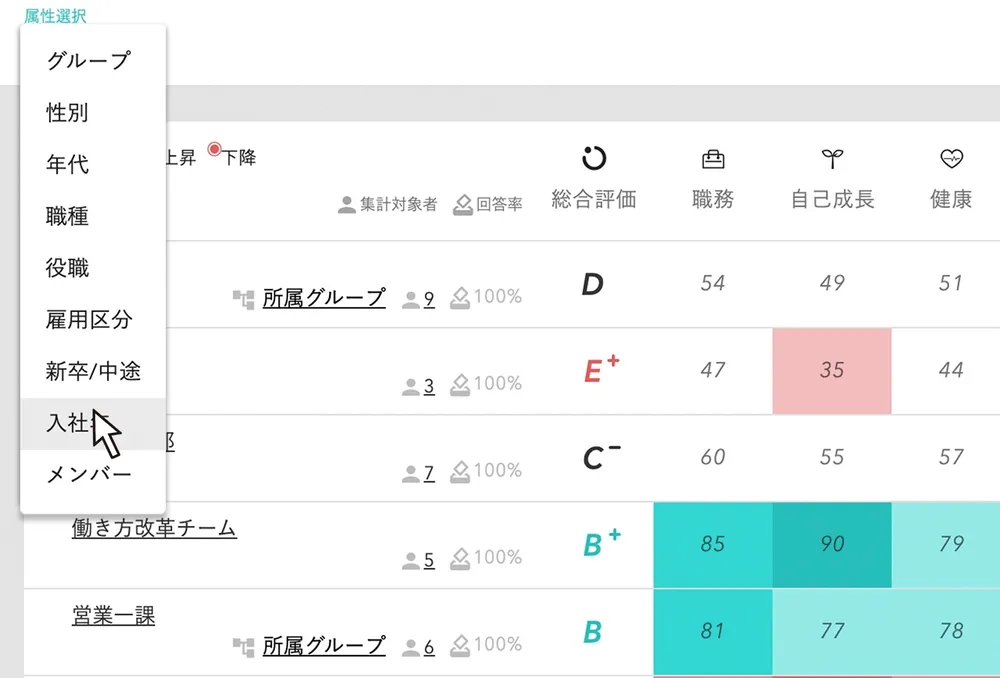Click the member count 5 link
The height and width of the screenshot is (678, 1000).
pyautogui.click(x=429, y=561)
